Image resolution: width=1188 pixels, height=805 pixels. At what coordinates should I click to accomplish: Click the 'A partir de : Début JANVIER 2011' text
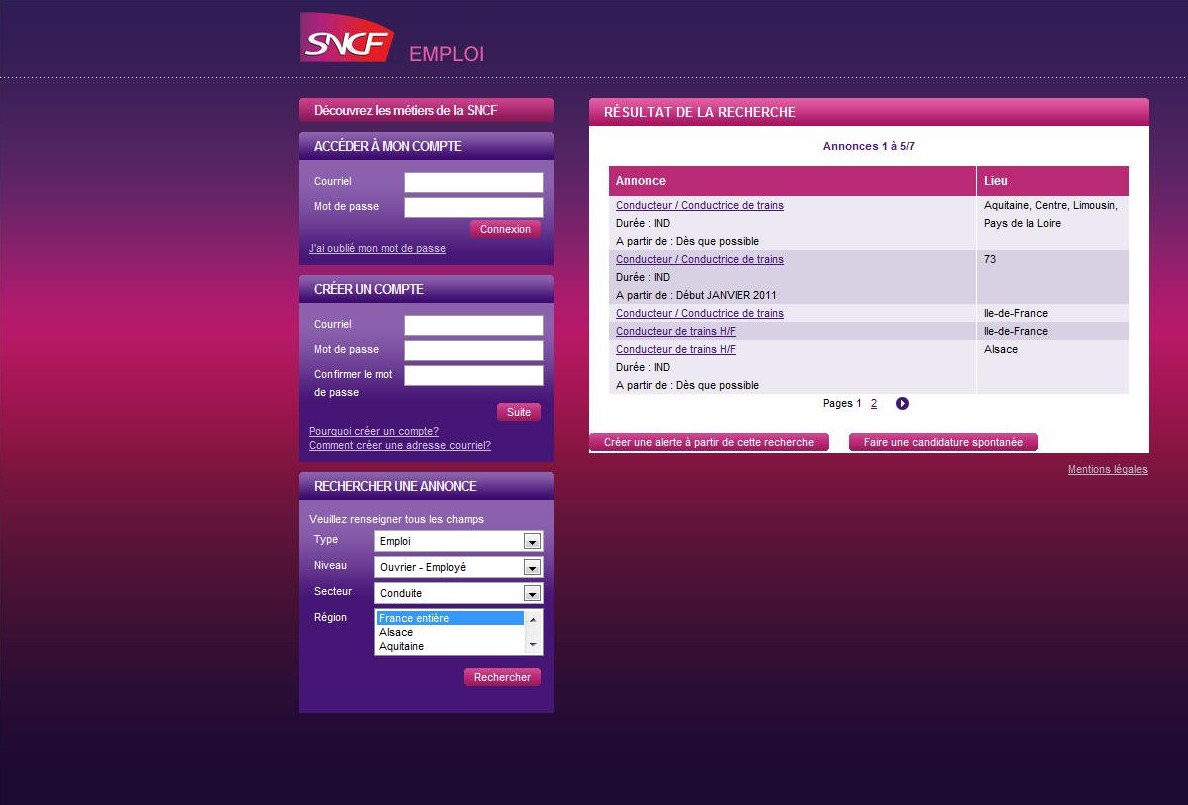click(696, 296)
